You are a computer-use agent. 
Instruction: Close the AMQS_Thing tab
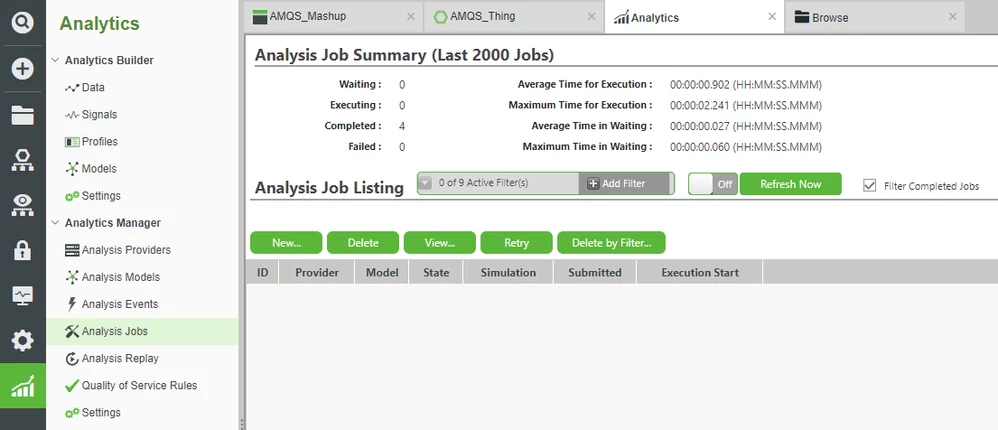pos(591,17)
